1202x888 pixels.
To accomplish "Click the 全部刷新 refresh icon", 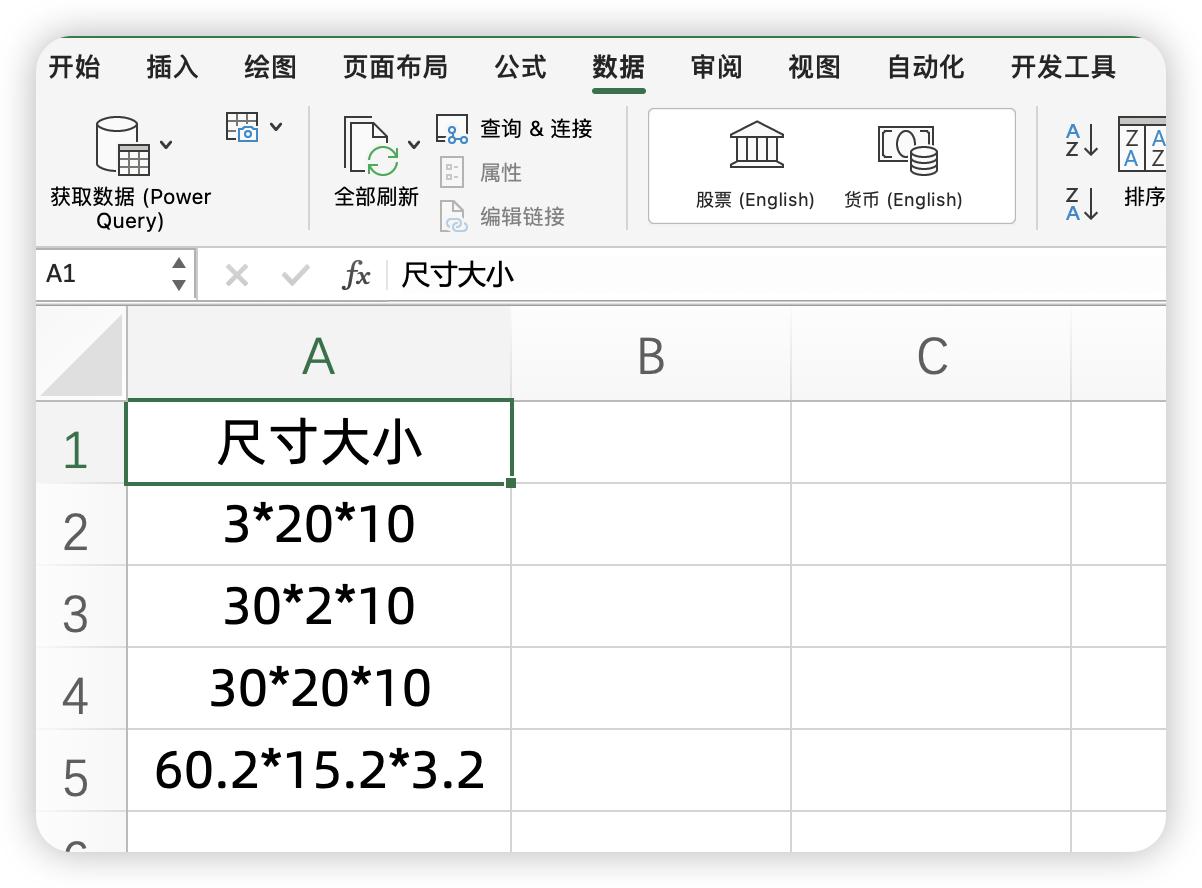I will (372, 147).
